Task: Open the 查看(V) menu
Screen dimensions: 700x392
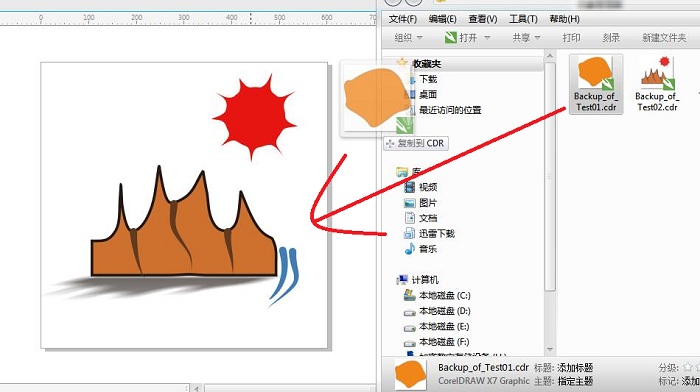Action: point(483,19)
